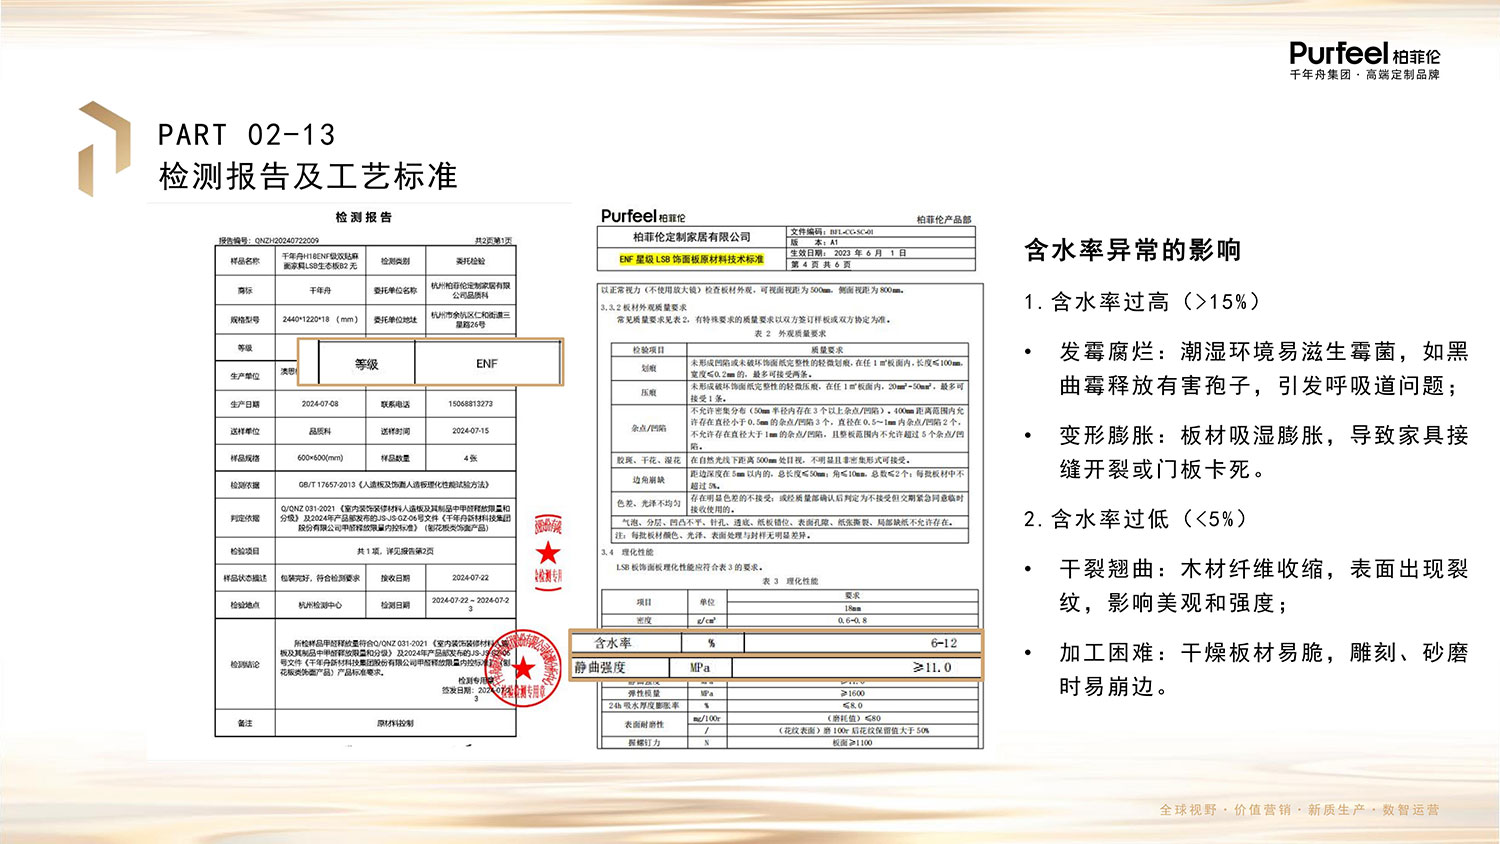Click the highlighted 含水率 label
This screenshot has width=1500, height=844.
[x=613, y=643]
